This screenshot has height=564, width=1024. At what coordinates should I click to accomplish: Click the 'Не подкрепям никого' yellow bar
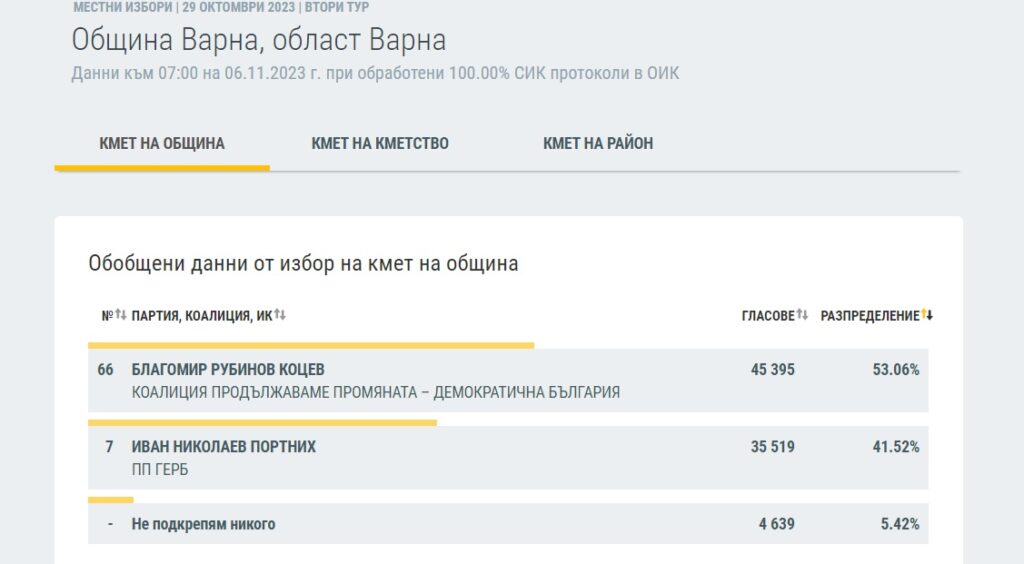[111, 500]
